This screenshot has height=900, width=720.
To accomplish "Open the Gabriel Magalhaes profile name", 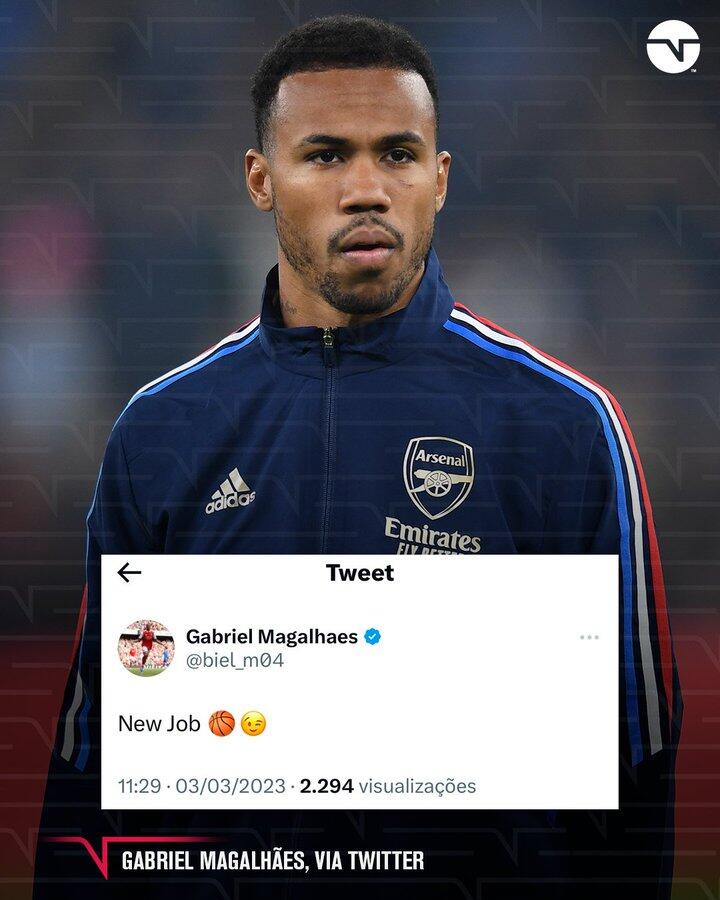I will [272, 637].
